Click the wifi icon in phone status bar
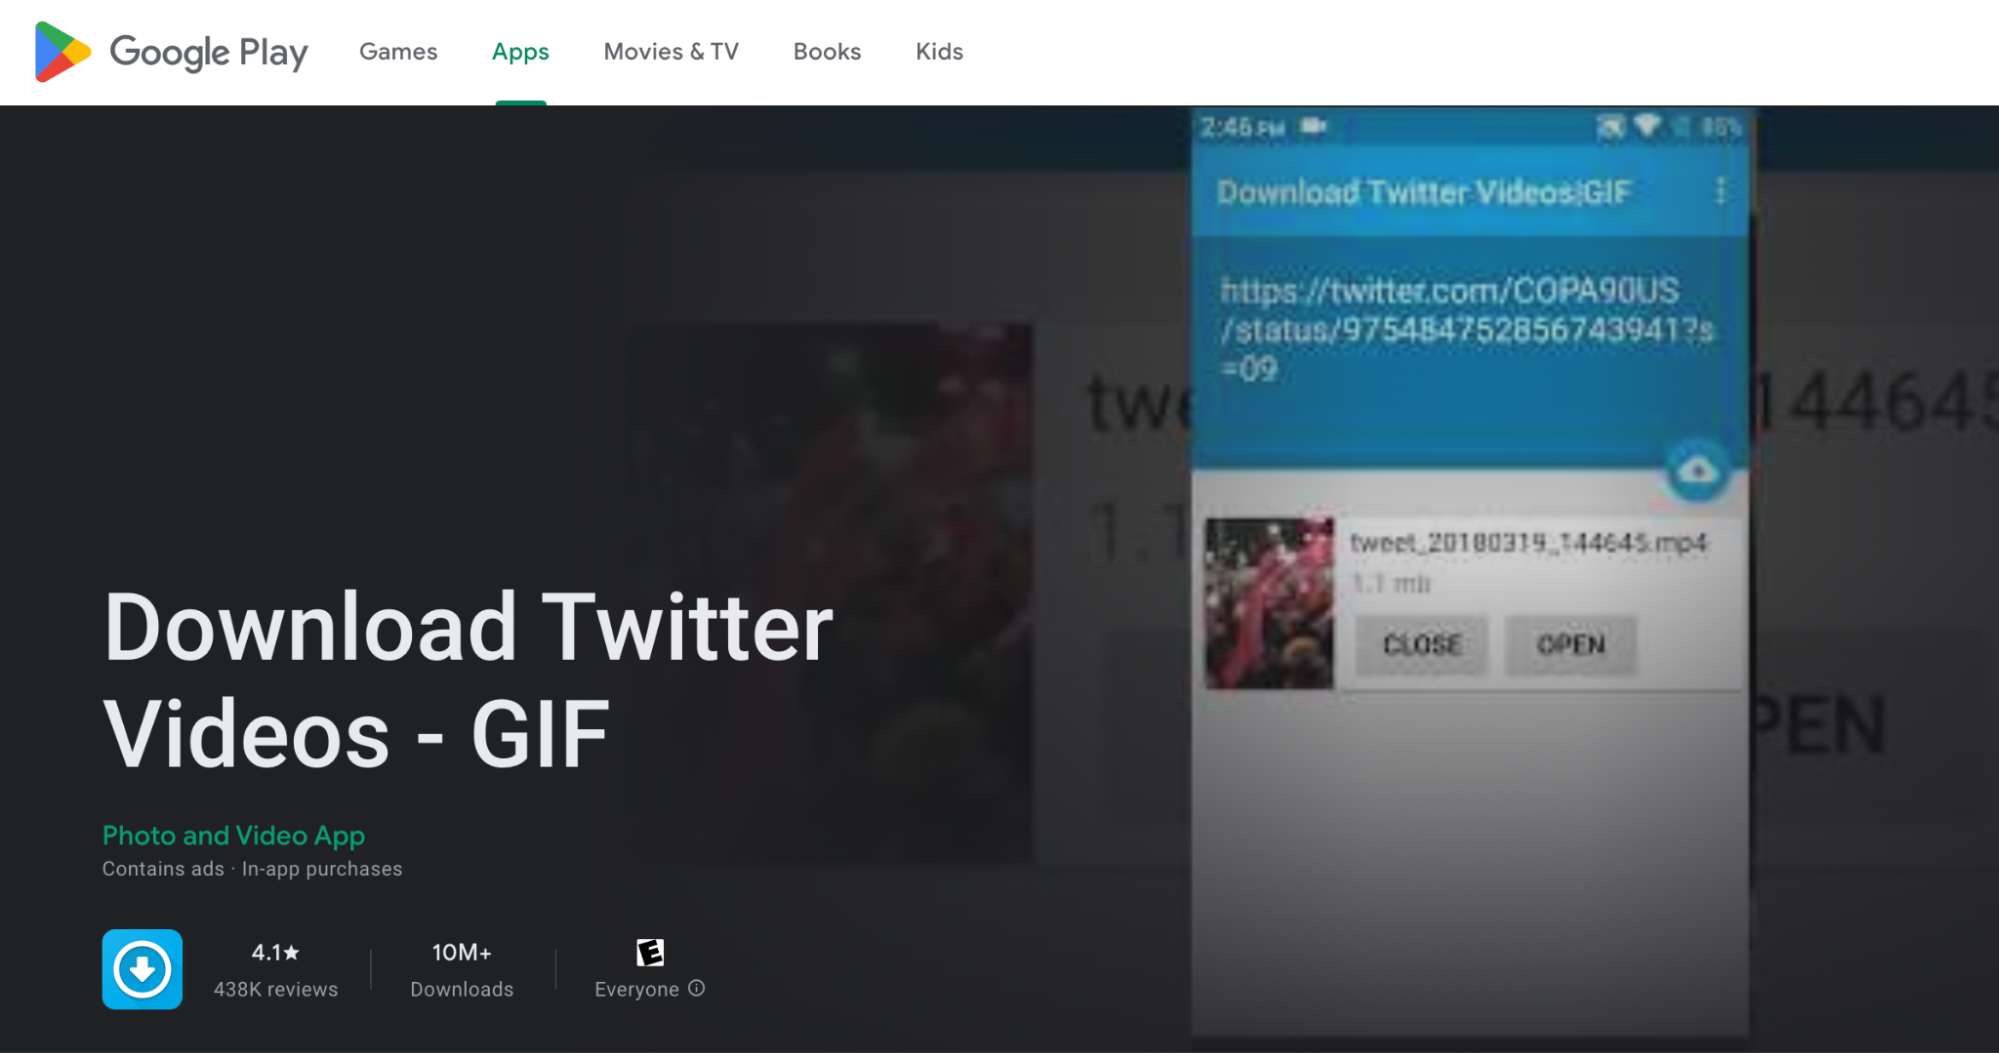The width and height of the screenshot is (1999, 1054). point(1647,127)
